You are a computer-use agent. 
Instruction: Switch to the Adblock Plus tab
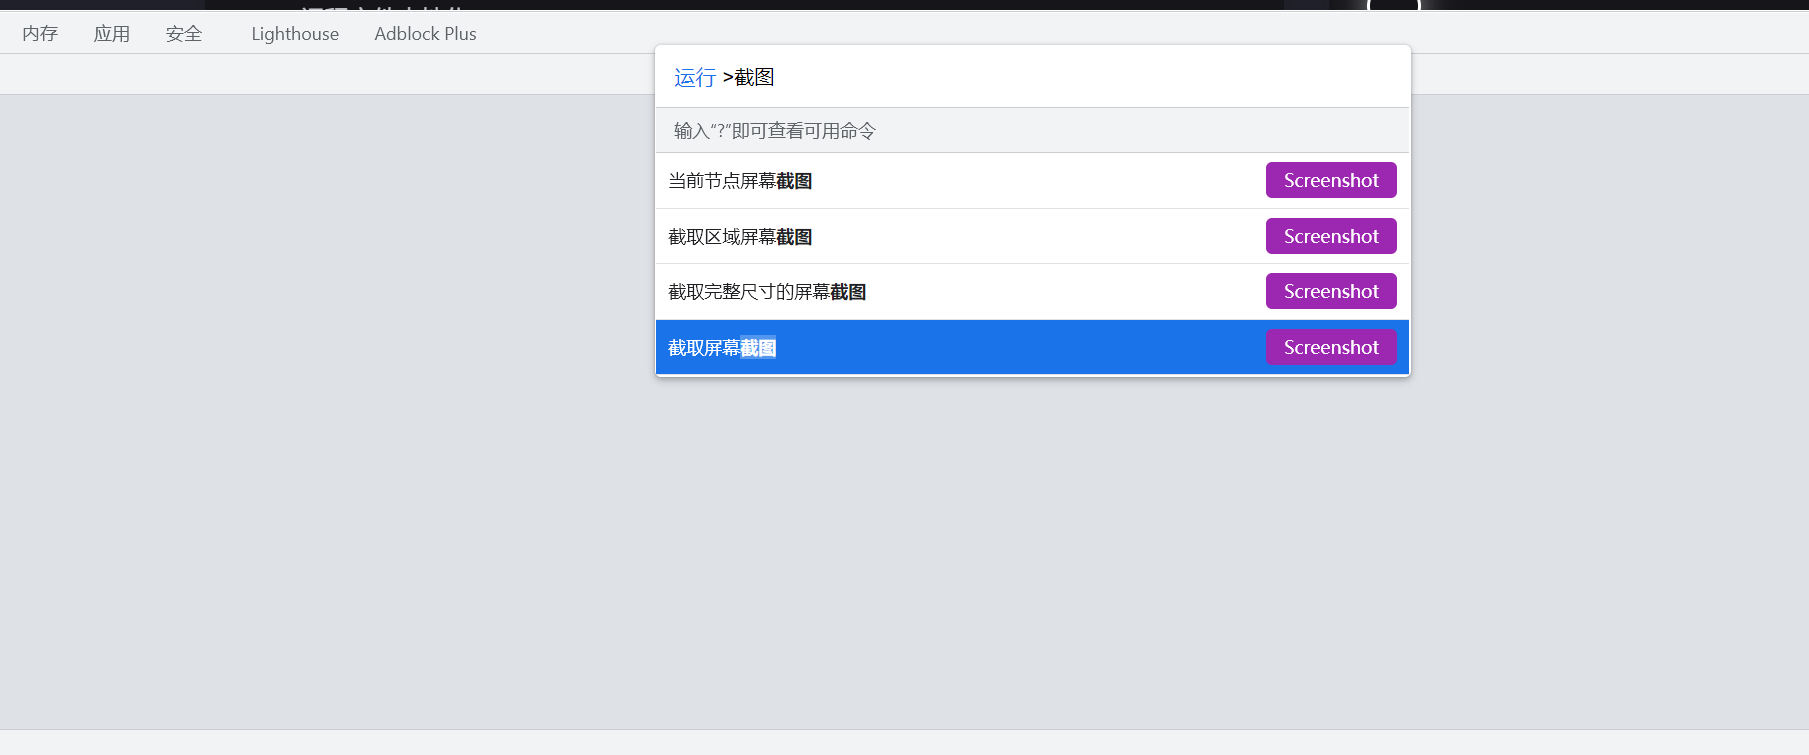tap(424, 33)
